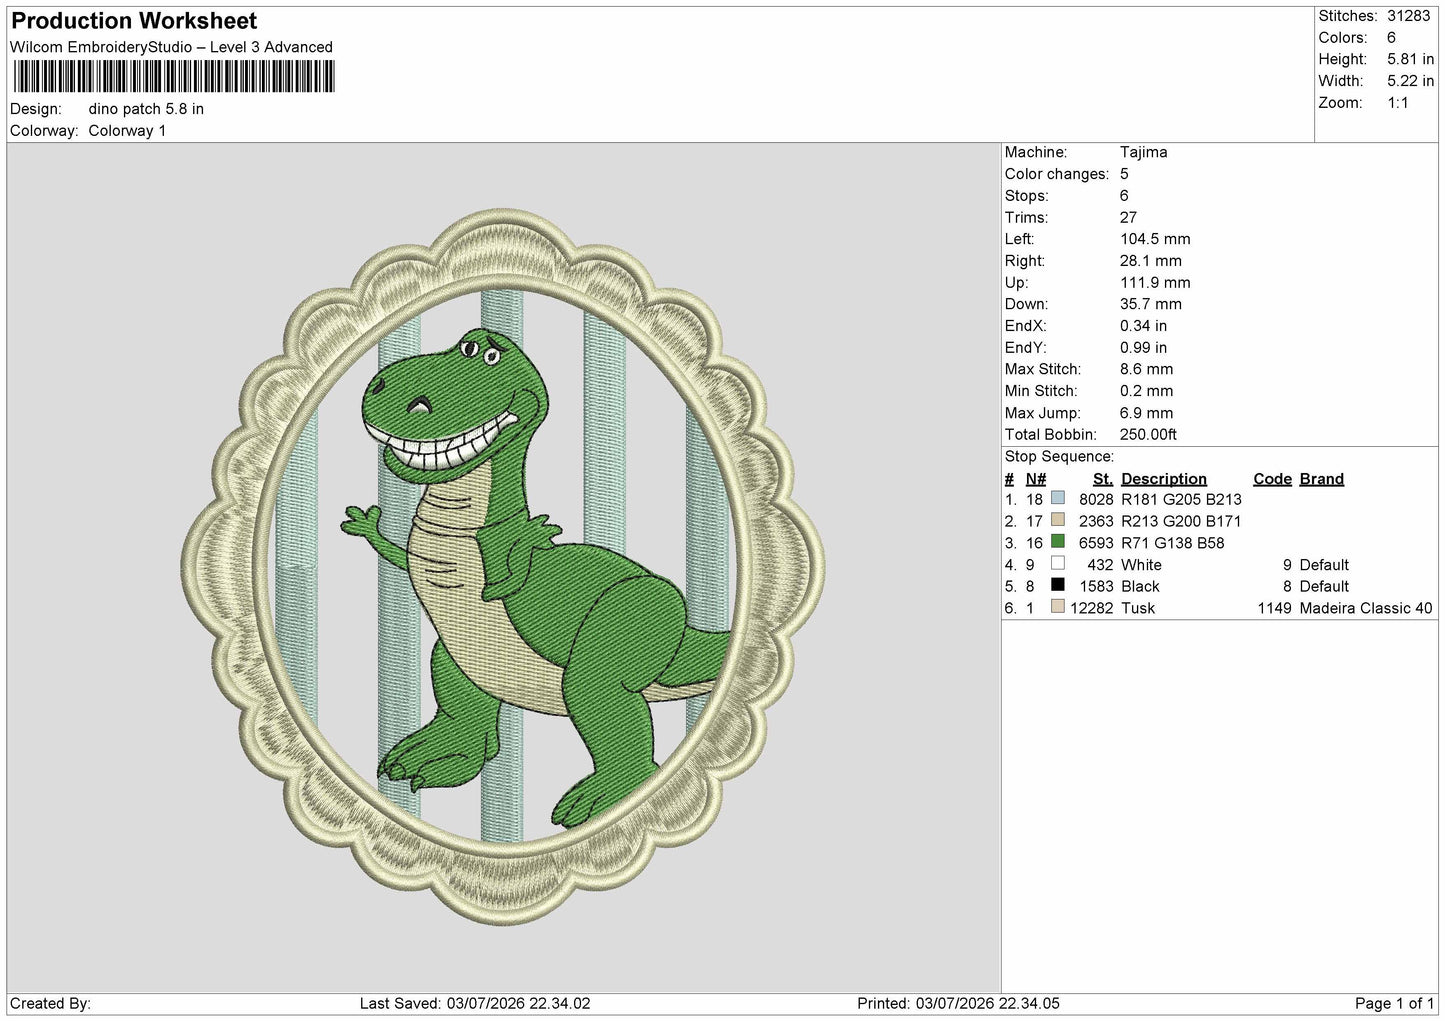
Task: Click the Left value 104.5 mm
Action: click(x=1155, y=239)
